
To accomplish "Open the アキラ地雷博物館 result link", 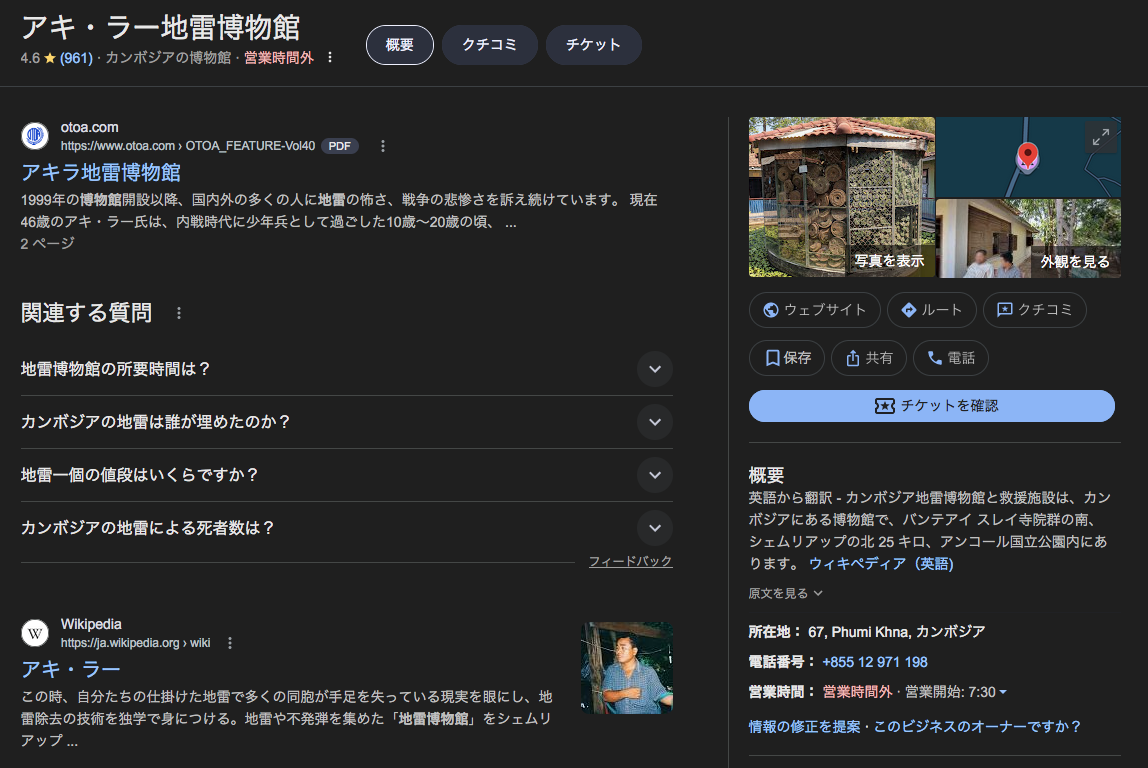I will [x=100, y=172].
